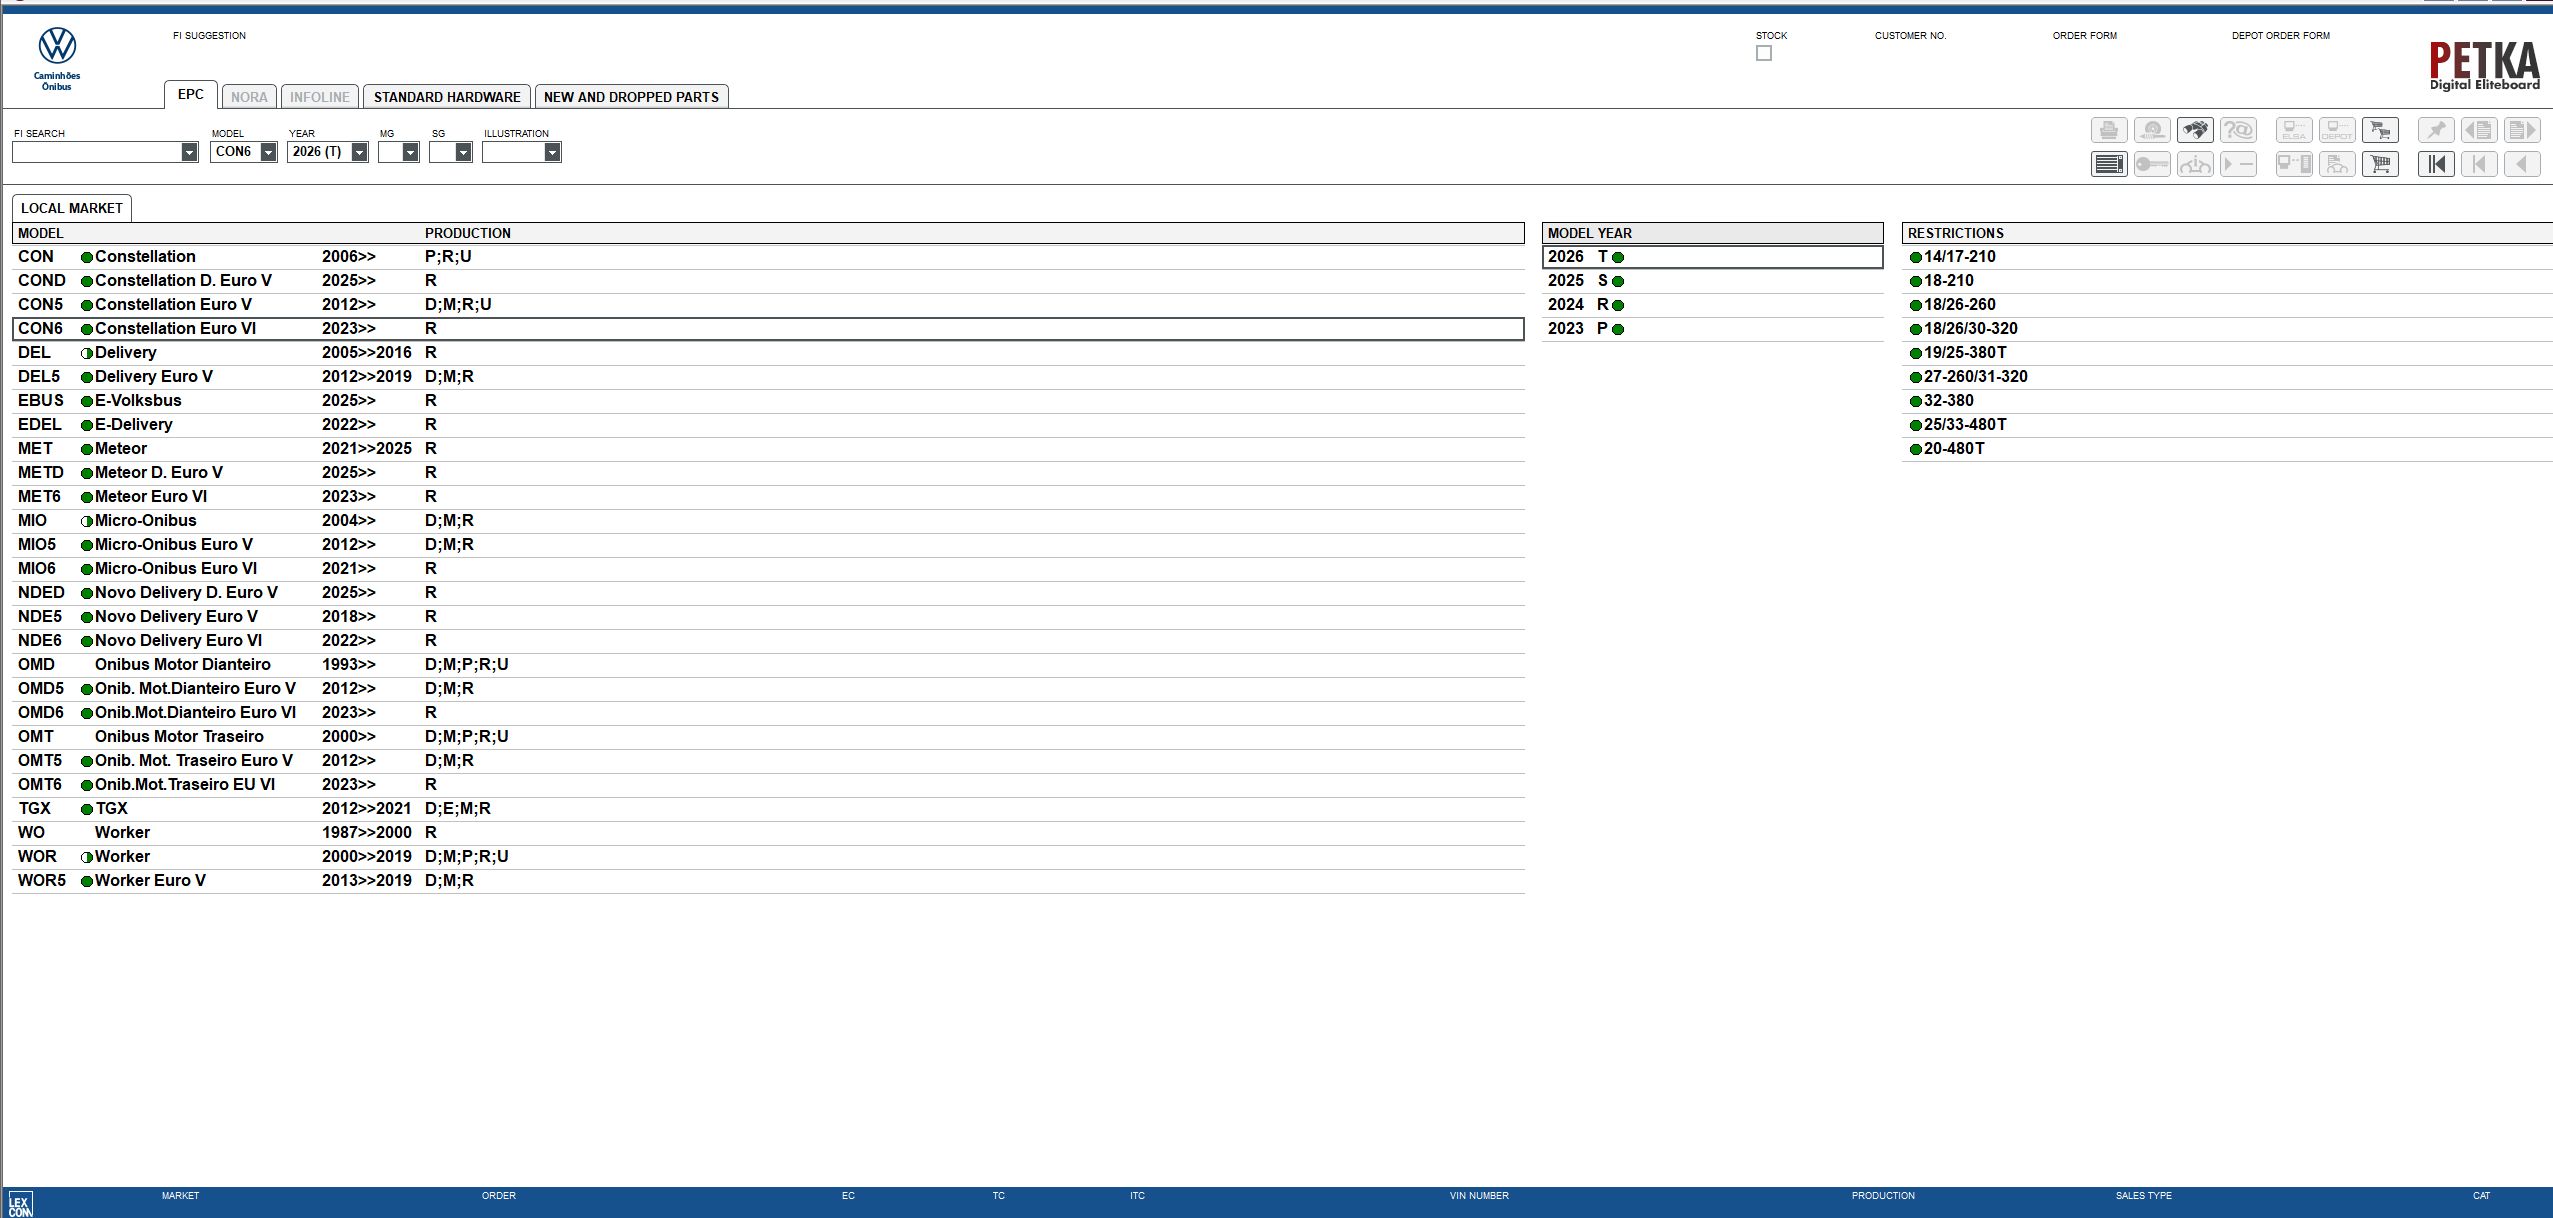Select the NDE6 Novo Delivery Euro VI row
Image resolution: width=2553 pixels, height=1218 pixels.
pos(768,641)
